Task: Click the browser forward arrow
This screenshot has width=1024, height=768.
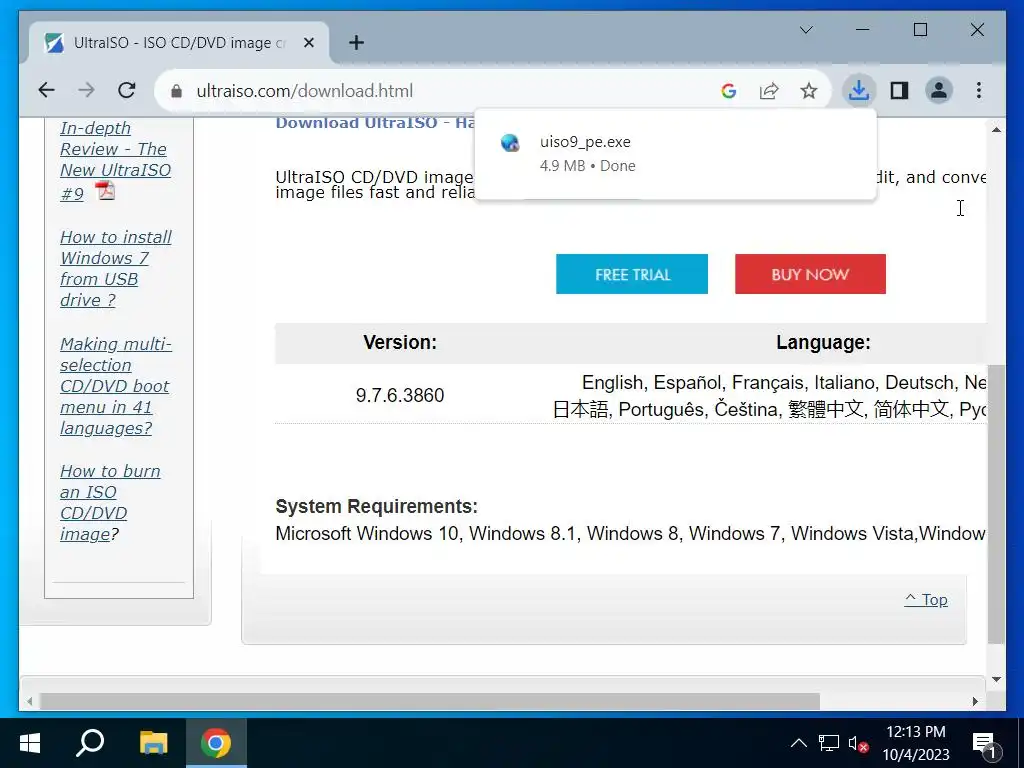Action: point(86,90)
